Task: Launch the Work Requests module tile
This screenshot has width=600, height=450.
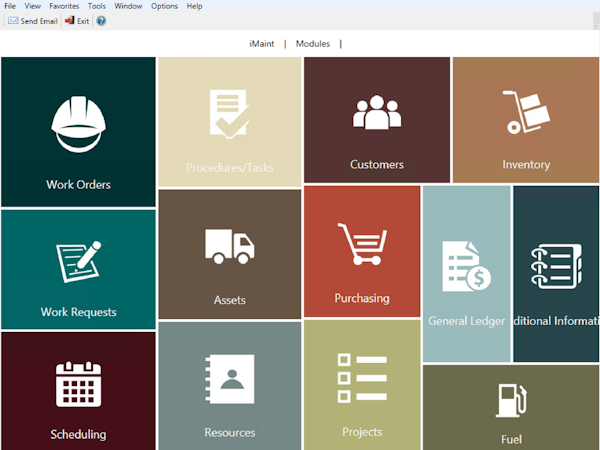Action: (78, 270)
